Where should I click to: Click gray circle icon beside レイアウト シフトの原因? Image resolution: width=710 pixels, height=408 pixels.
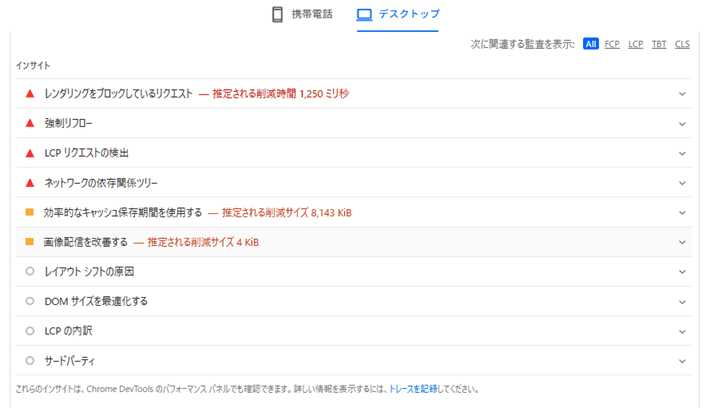click(30, 272)
